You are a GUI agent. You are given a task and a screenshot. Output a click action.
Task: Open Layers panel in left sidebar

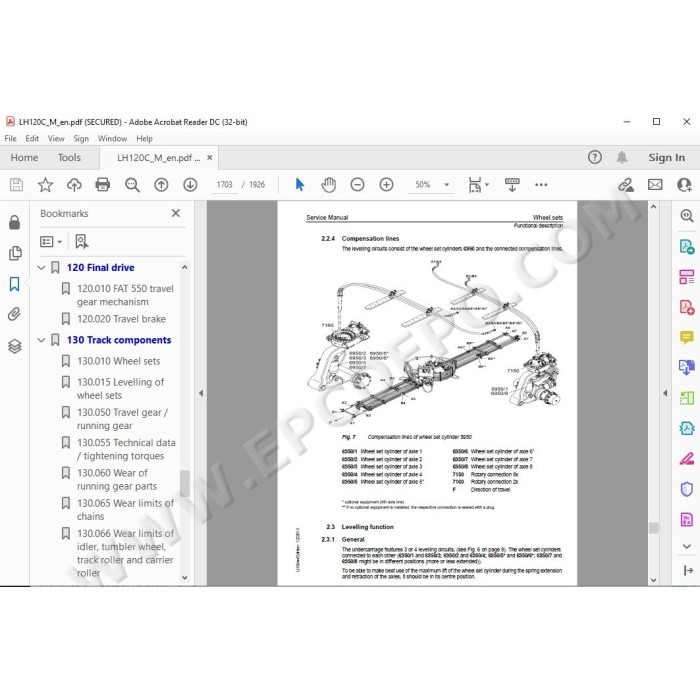click(x=15, y=346)
